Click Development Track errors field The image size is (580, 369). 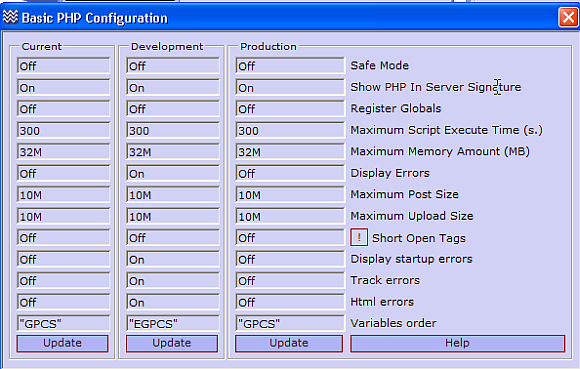click(x=173, y=280)
